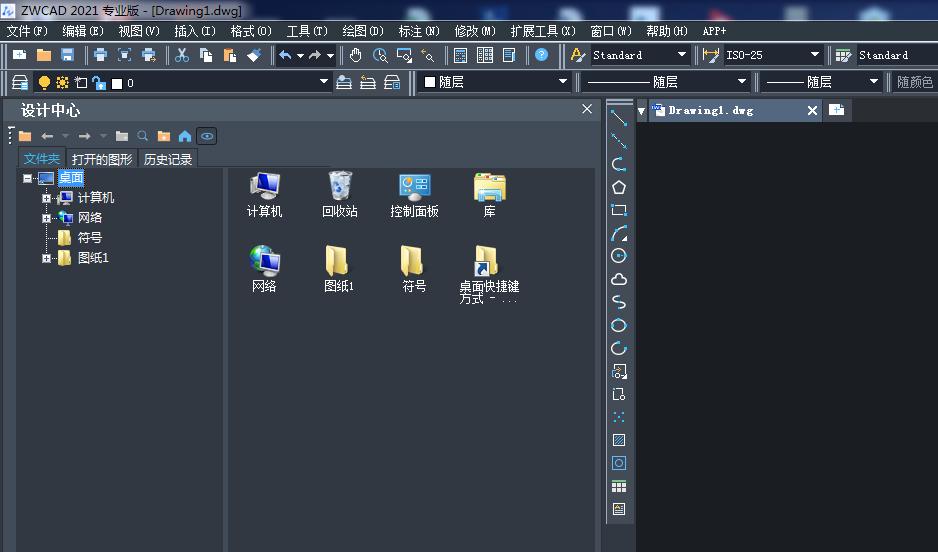The width and height of the screenshot is (938, 552).
Task: Open the 绘图(D) menu
Action: click(362, 31)
